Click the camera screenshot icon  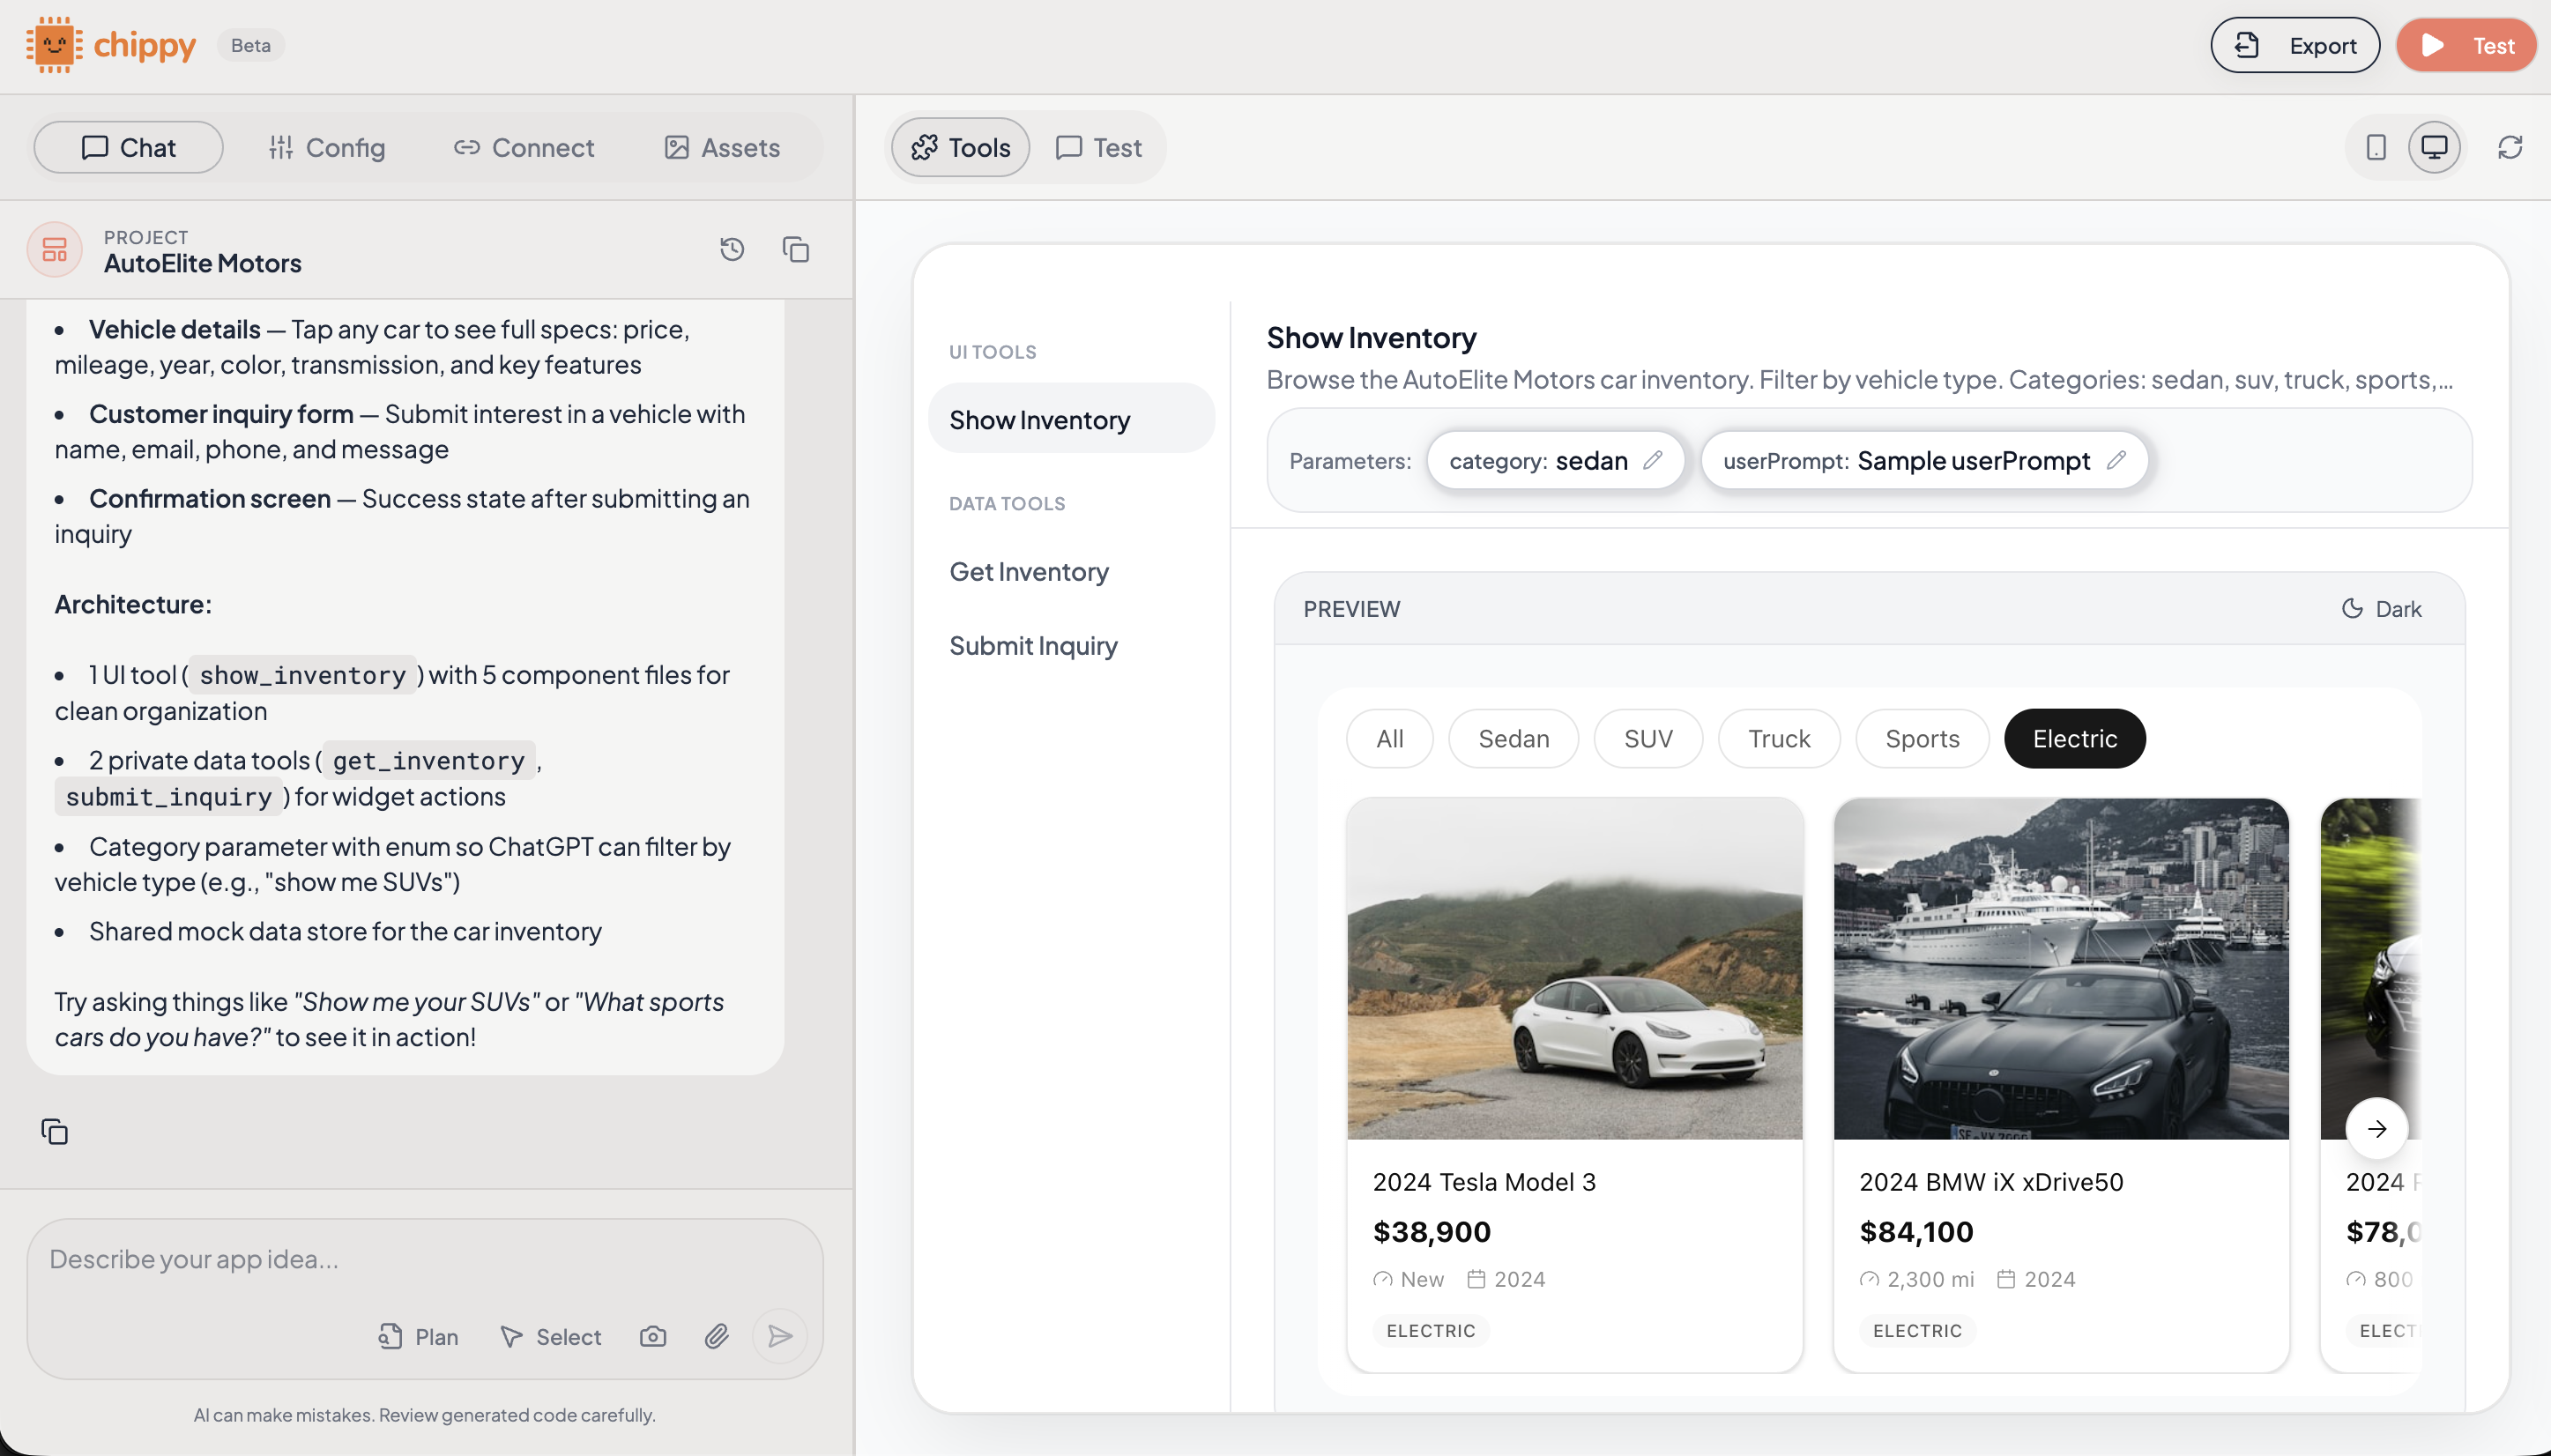click(653, 1337)
